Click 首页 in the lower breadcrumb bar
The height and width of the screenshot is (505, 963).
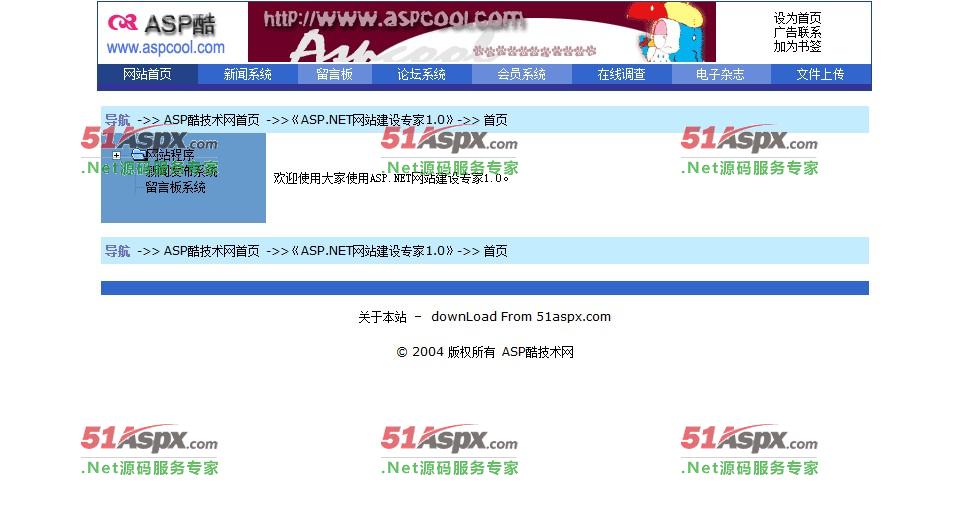pos(495,251)
